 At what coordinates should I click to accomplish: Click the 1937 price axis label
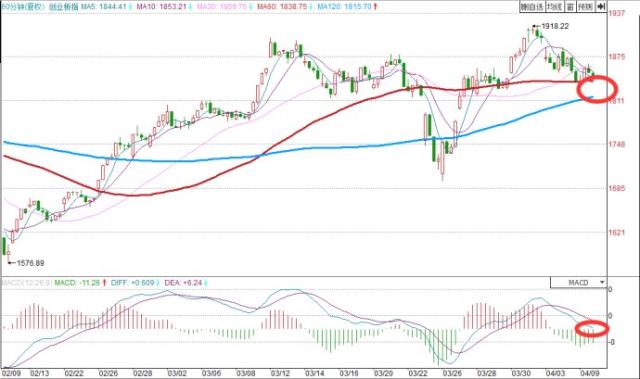[x=617, y=13]
